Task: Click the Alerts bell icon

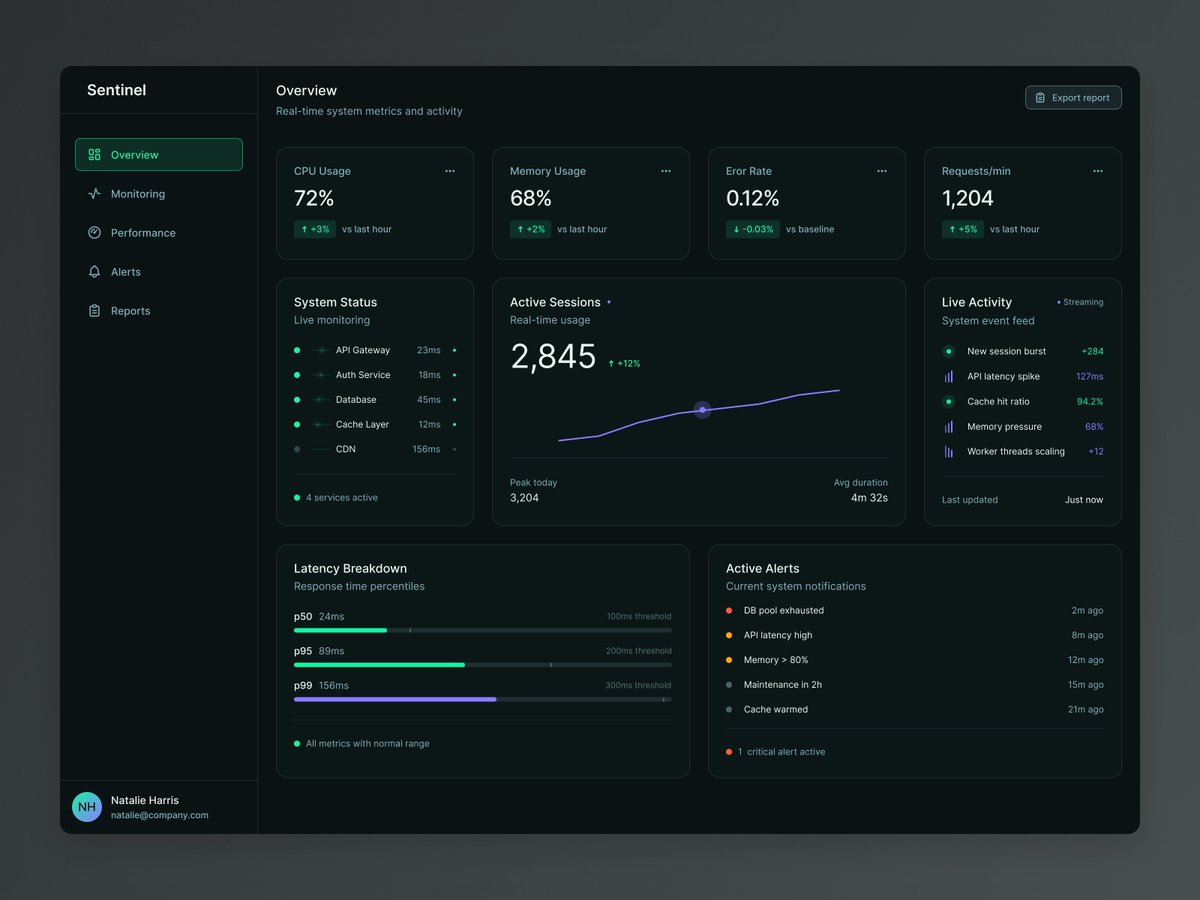Action: 95,272
